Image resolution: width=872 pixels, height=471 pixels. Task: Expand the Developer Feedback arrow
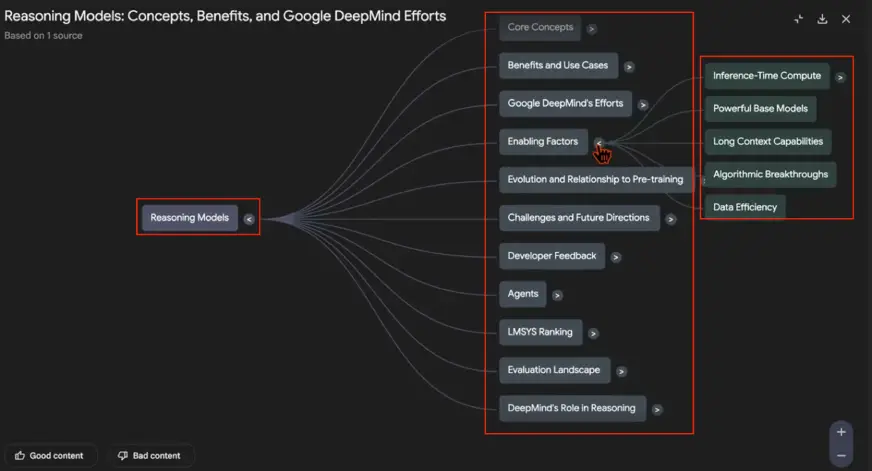[616, 257]
